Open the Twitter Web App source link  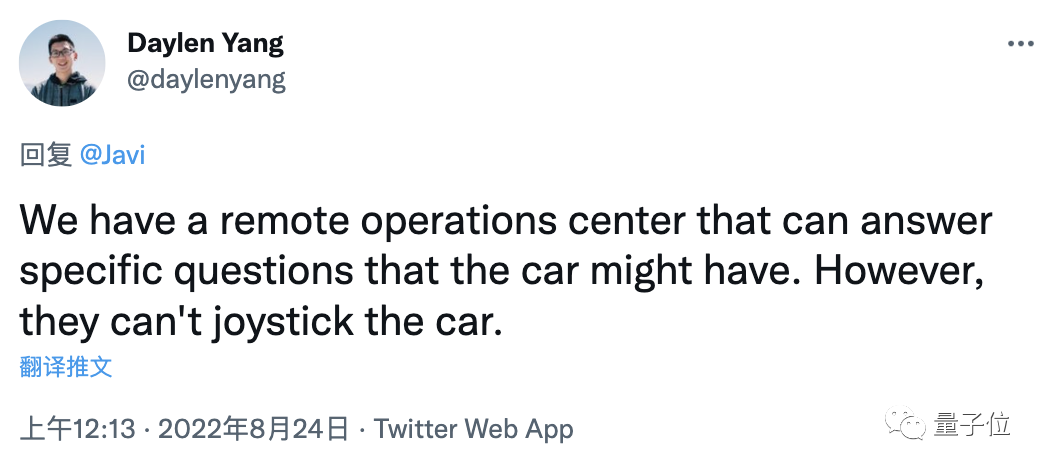pos(473,430)
